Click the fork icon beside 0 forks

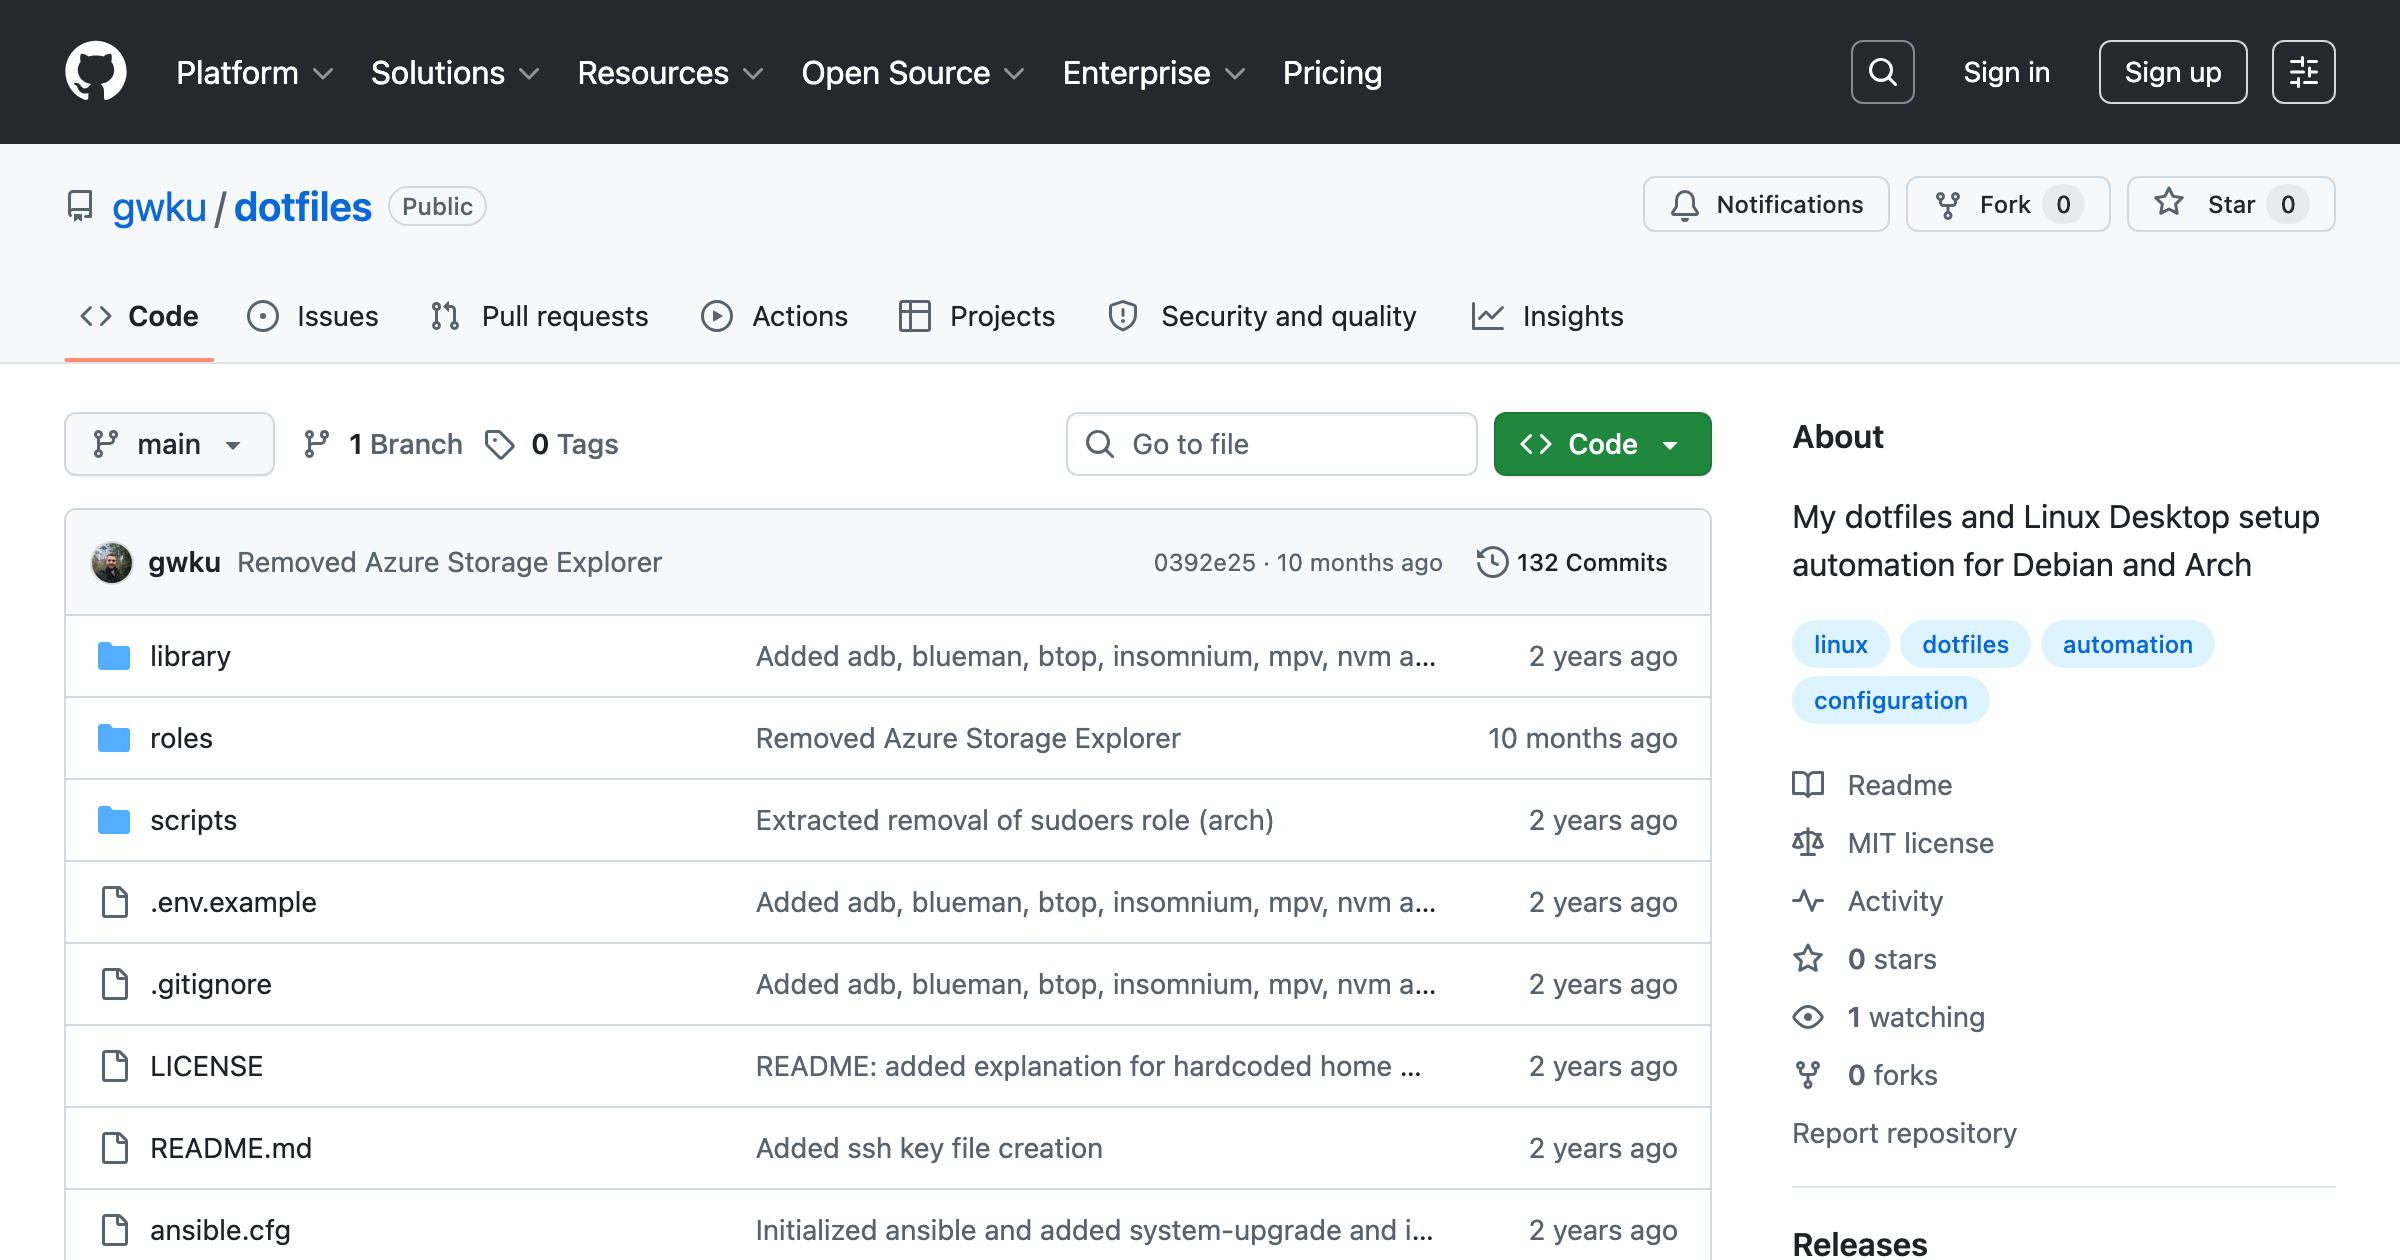tap(1808, 1075)
